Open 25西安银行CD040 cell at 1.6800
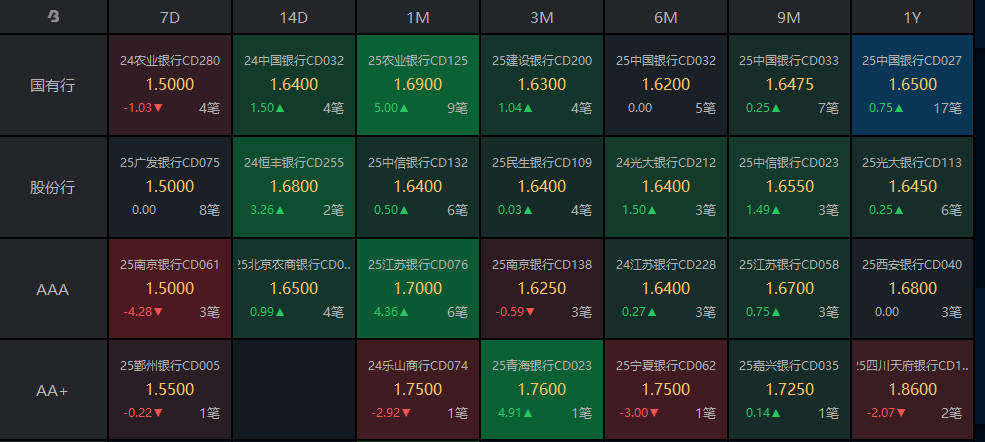The height and width of the screenshot is (442, 985). 911,289
